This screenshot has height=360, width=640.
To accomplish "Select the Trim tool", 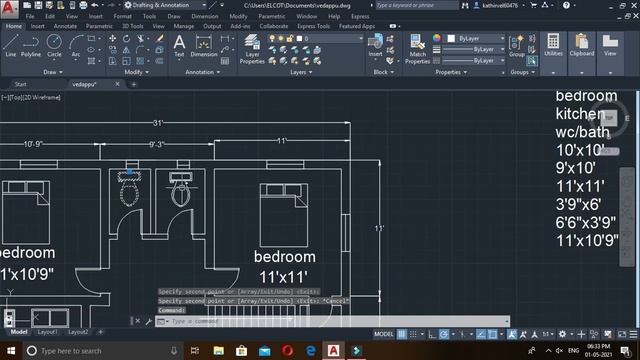I will click(x=140, y=38).
